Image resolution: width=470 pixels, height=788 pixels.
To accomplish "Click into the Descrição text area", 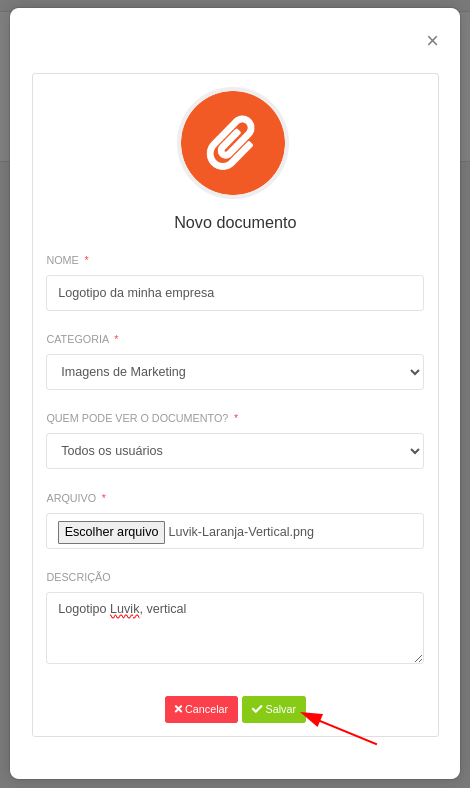I will pos(235,628).
